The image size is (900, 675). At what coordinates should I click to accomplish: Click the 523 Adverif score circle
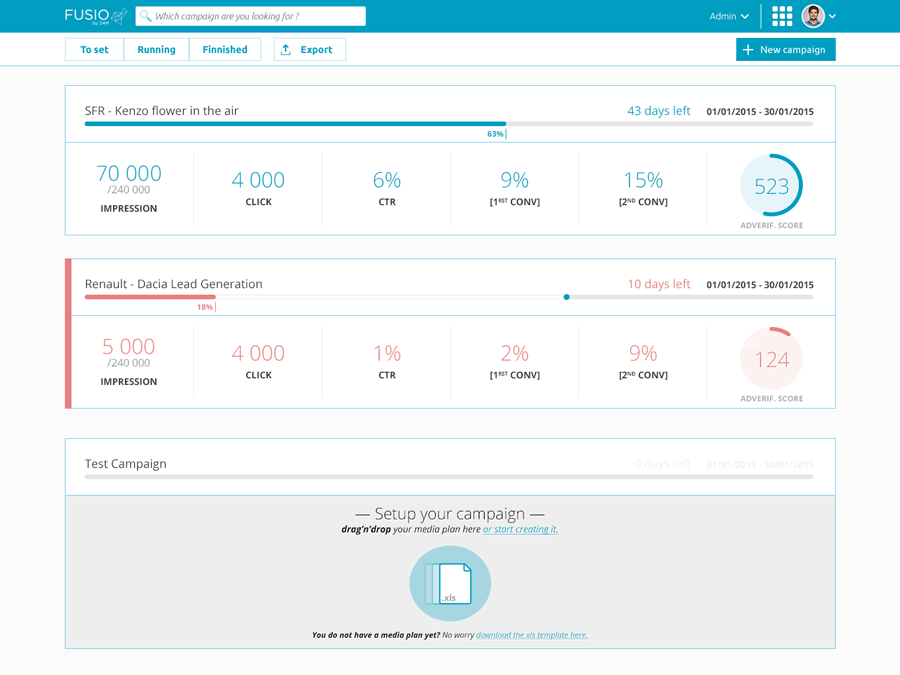click(771, 185)
